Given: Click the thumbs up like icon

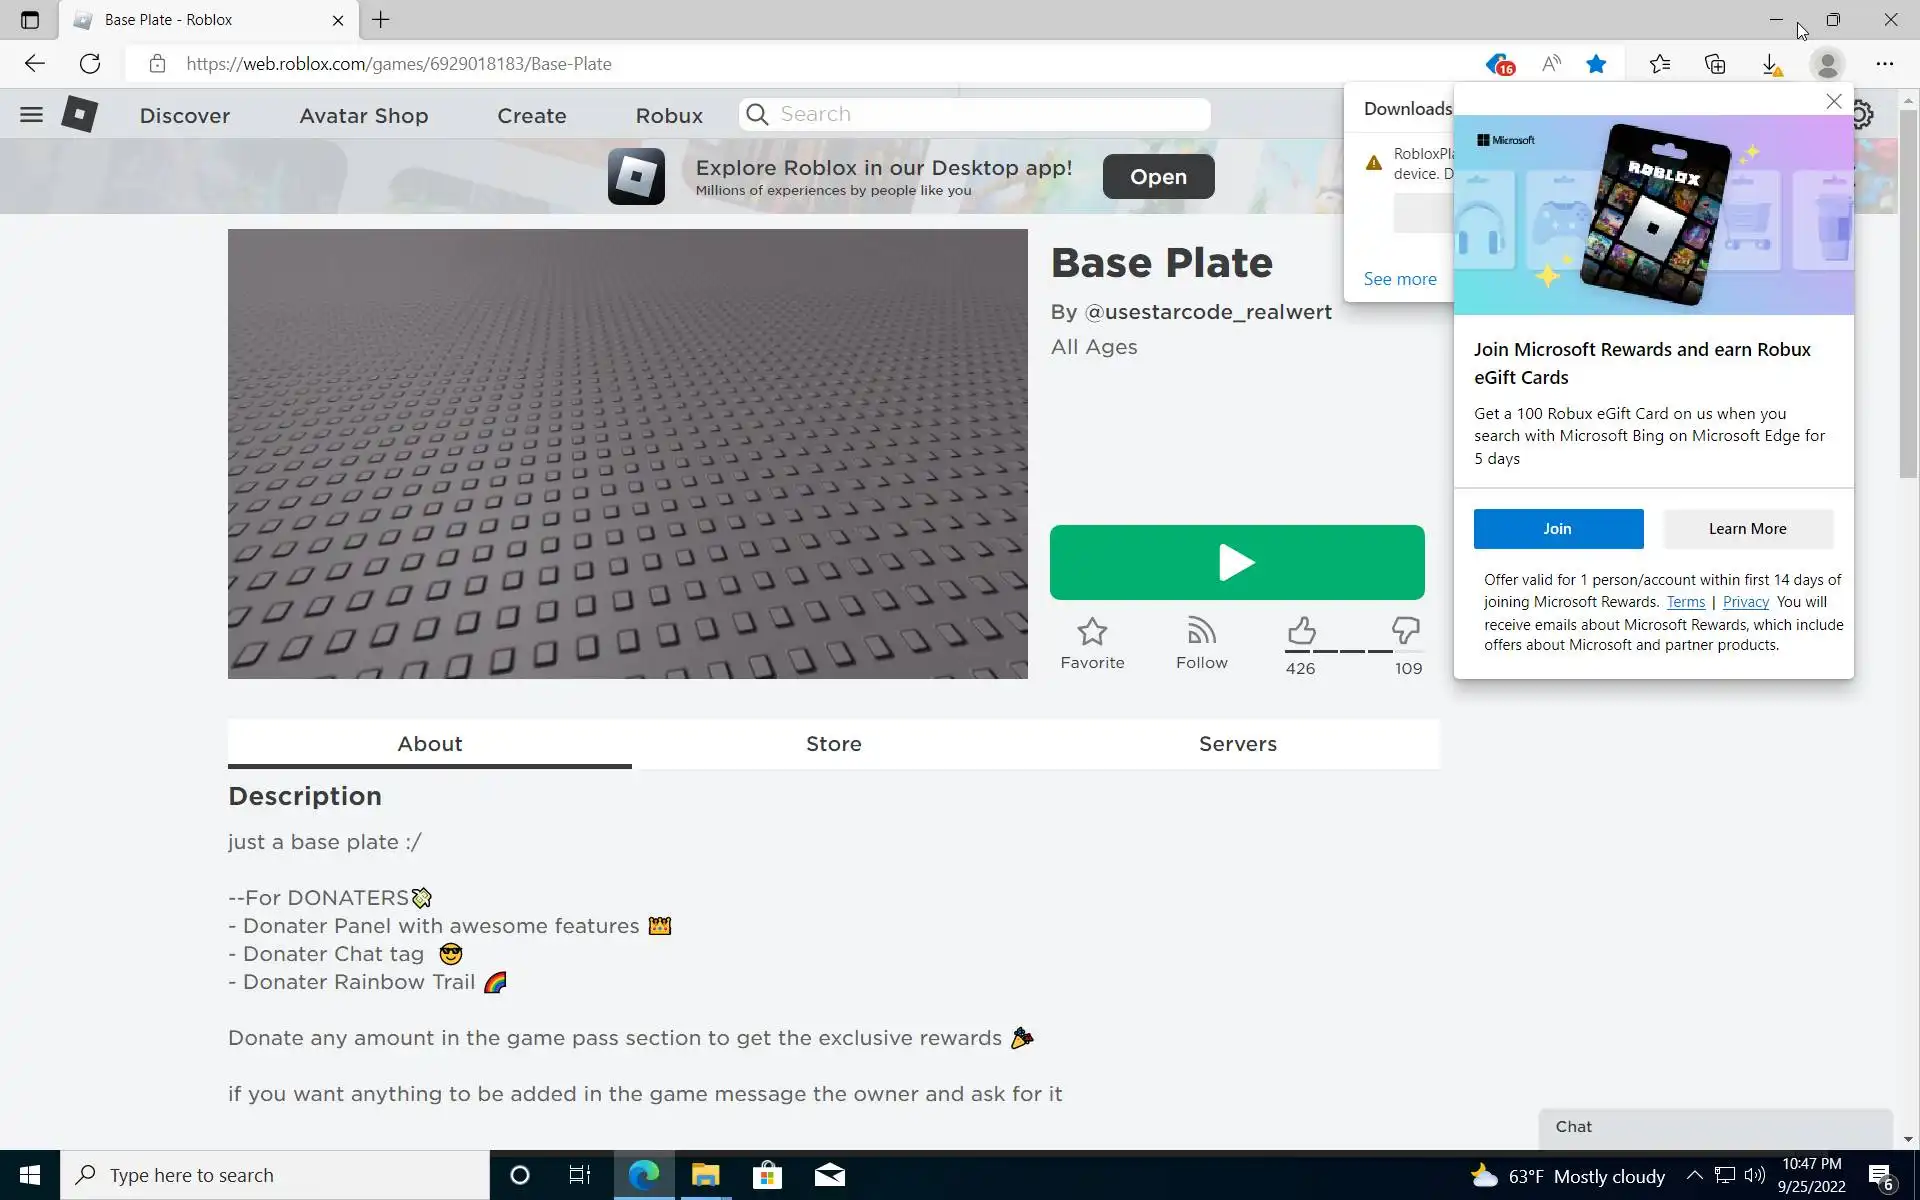Looking at the screenshot, I should (x=1301, y=631).
